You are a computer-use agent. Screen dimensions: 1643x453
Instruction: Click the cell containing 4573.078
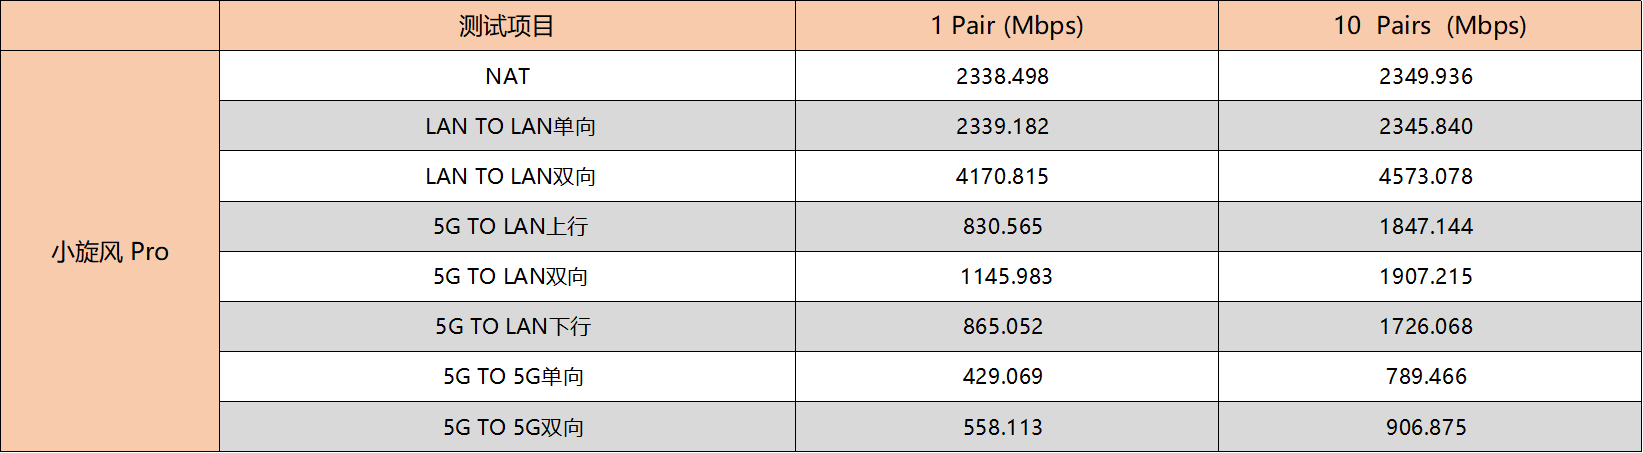pos(1430,176)
